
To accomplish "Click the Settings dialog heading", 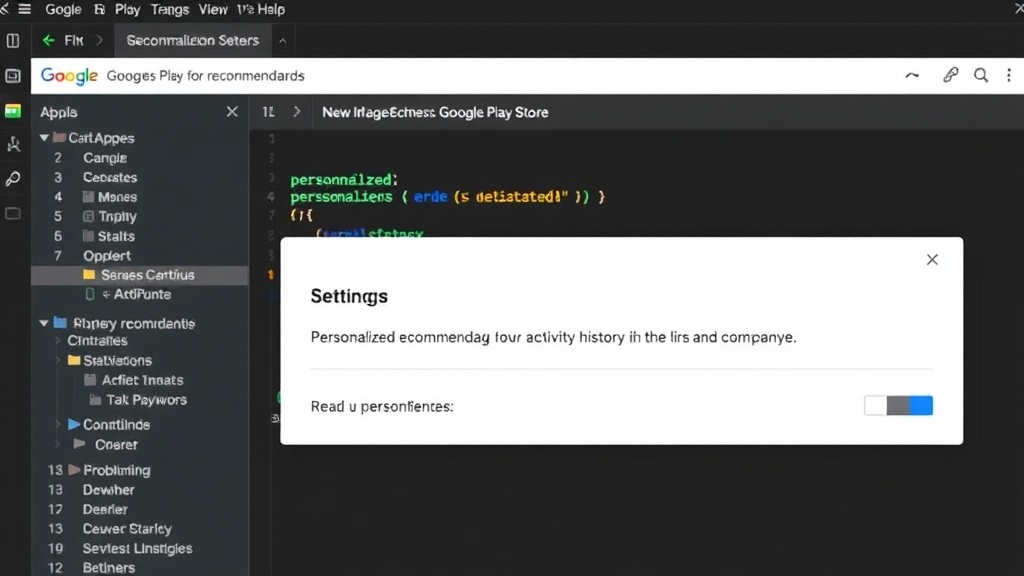I will [349, 296].
